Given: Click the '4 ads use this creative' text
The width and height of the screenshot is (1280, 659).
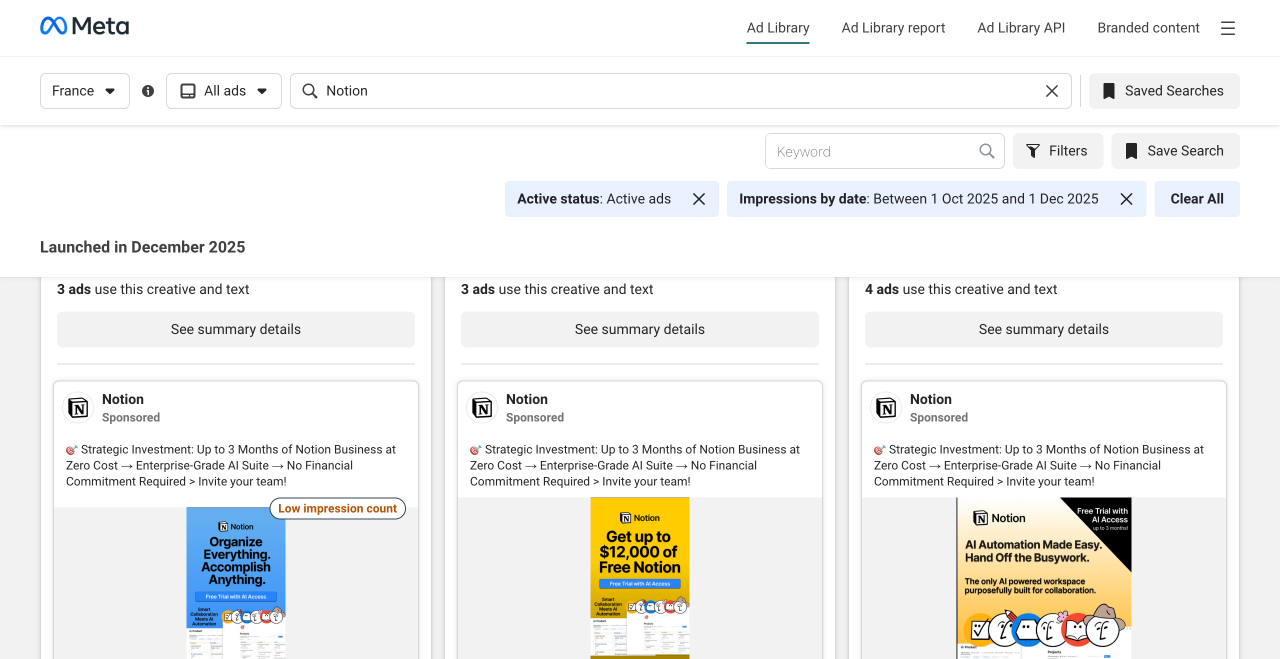Looking at the screenshot, I should (961, 289).
